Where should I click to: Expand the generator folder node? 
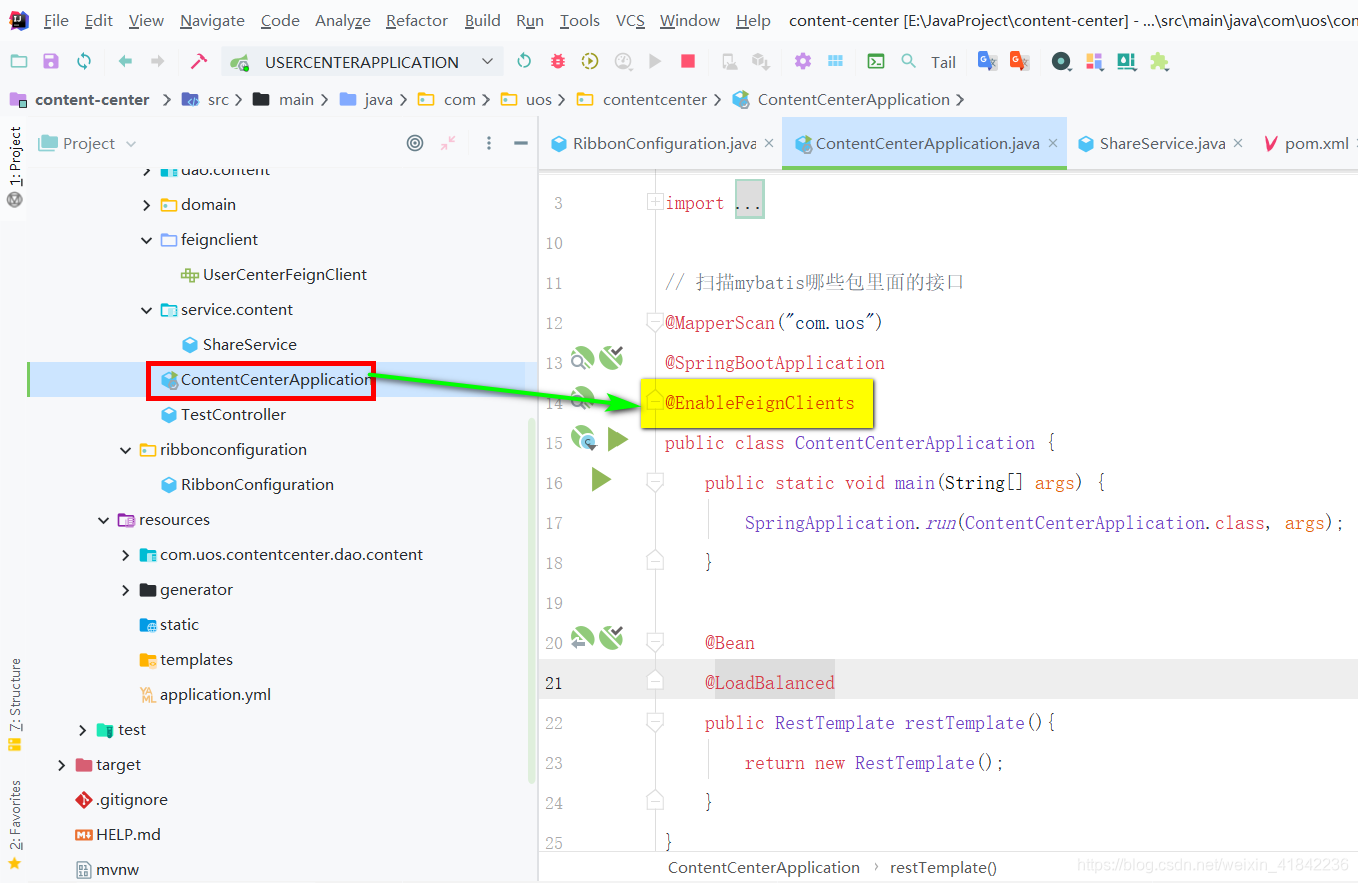[125, 590]
